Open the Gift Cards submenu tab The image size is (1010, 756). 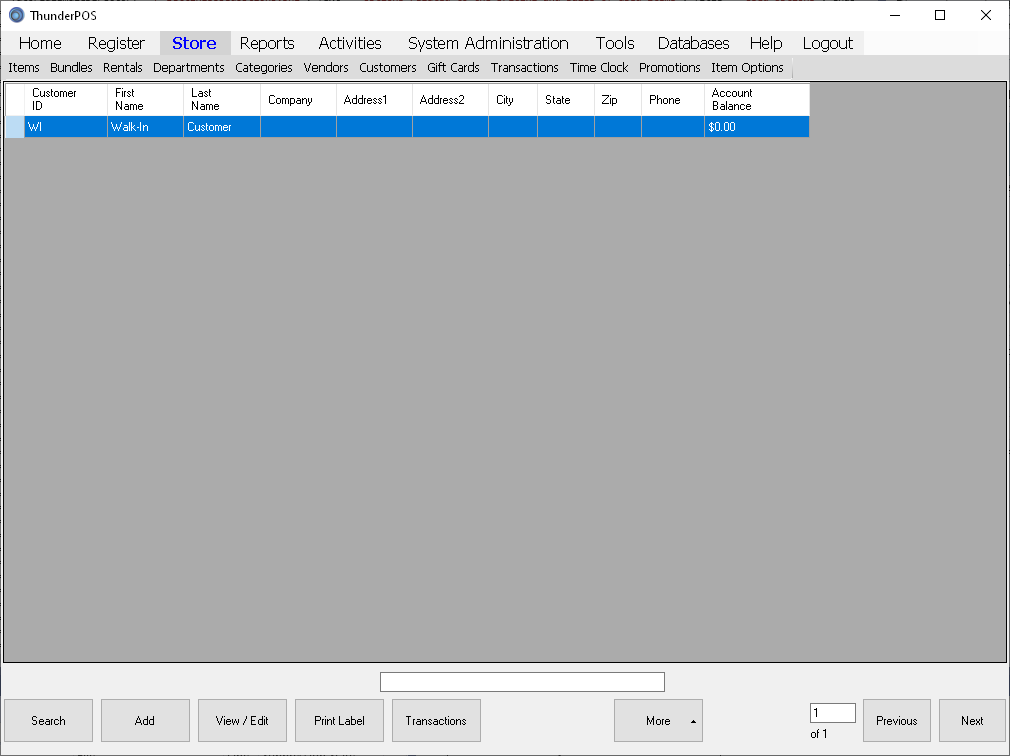click(x=453, y=68)
